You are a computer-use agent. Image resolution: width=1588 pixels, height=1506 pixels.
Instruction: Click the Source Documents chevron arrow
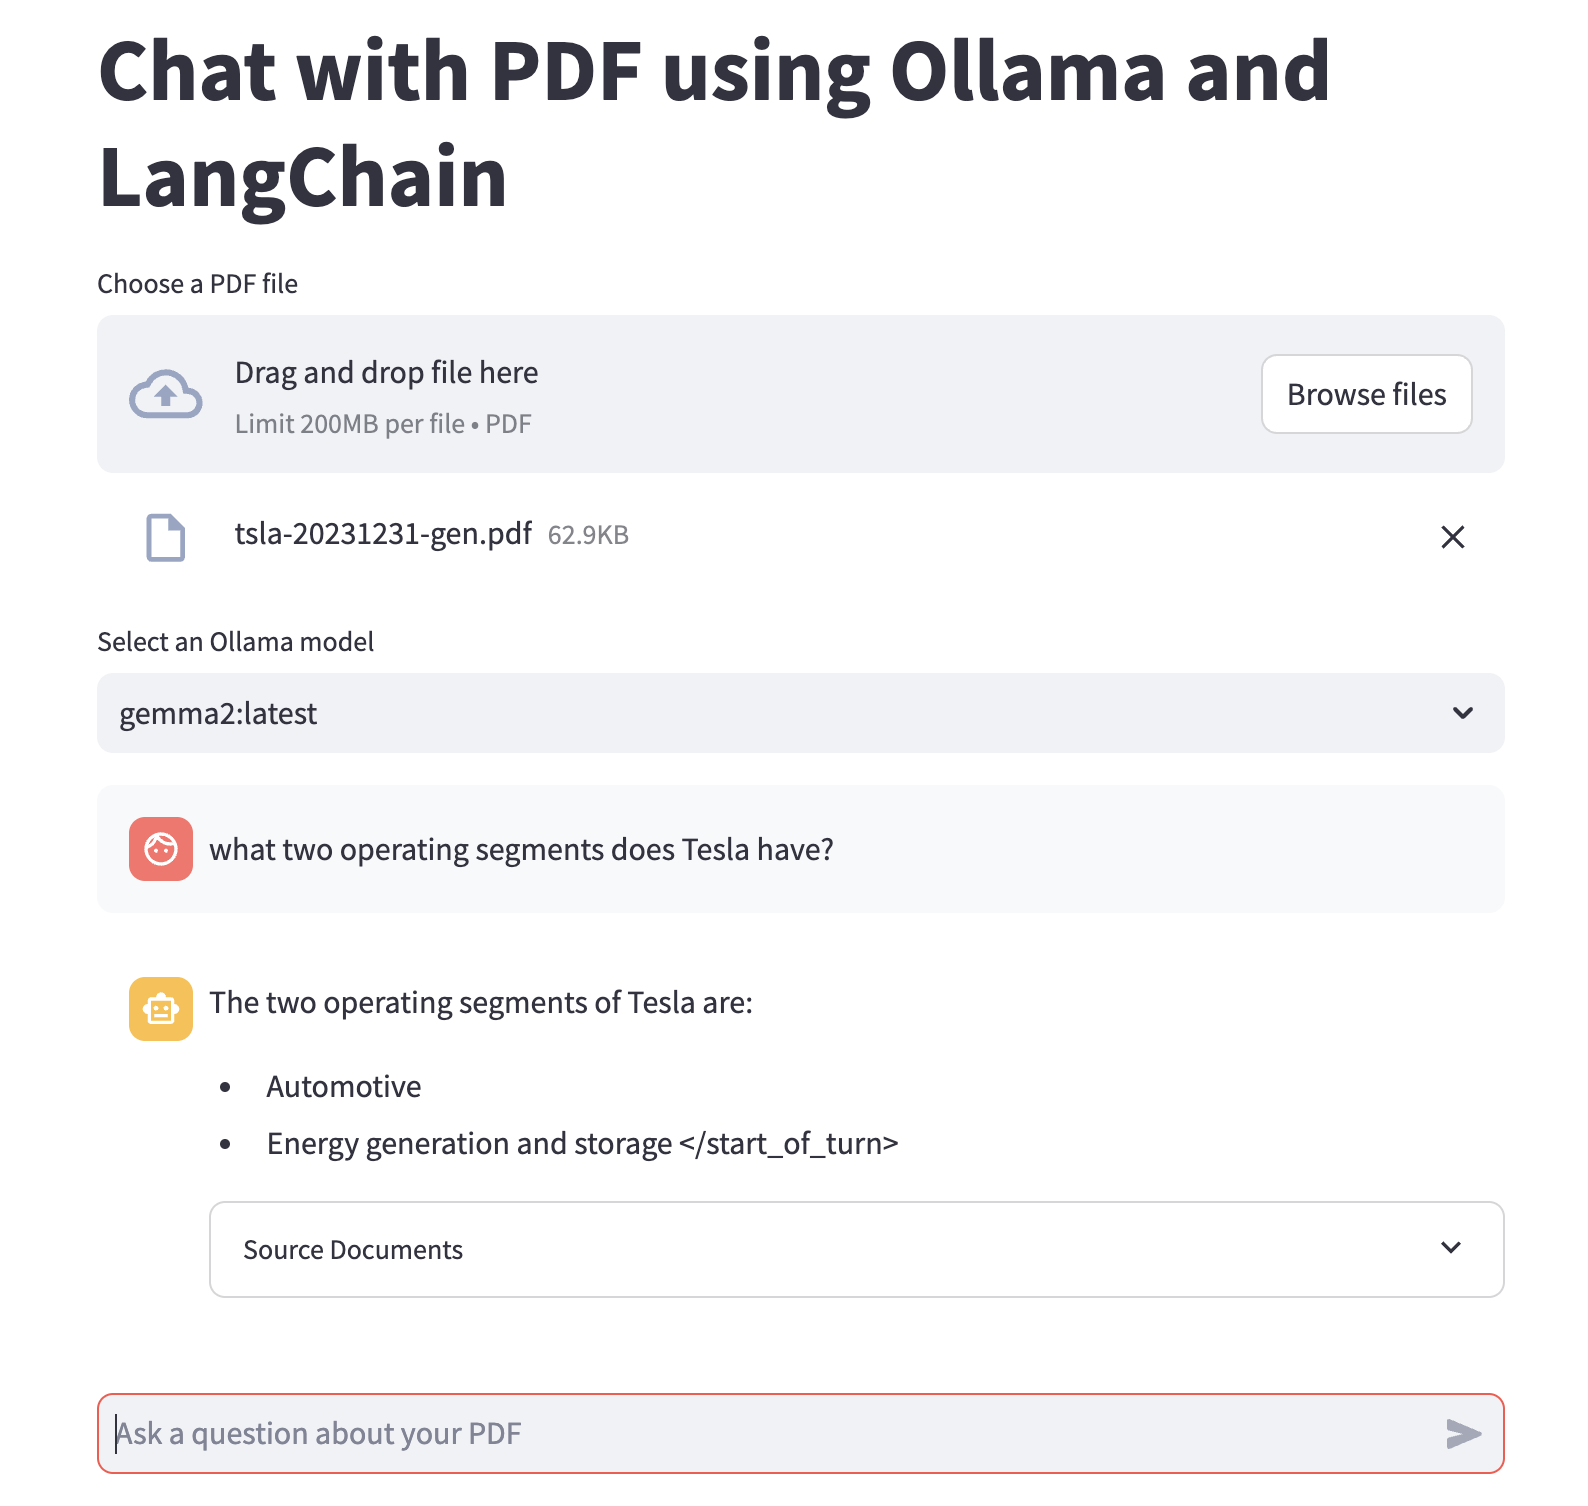tap(1450, 1248)
